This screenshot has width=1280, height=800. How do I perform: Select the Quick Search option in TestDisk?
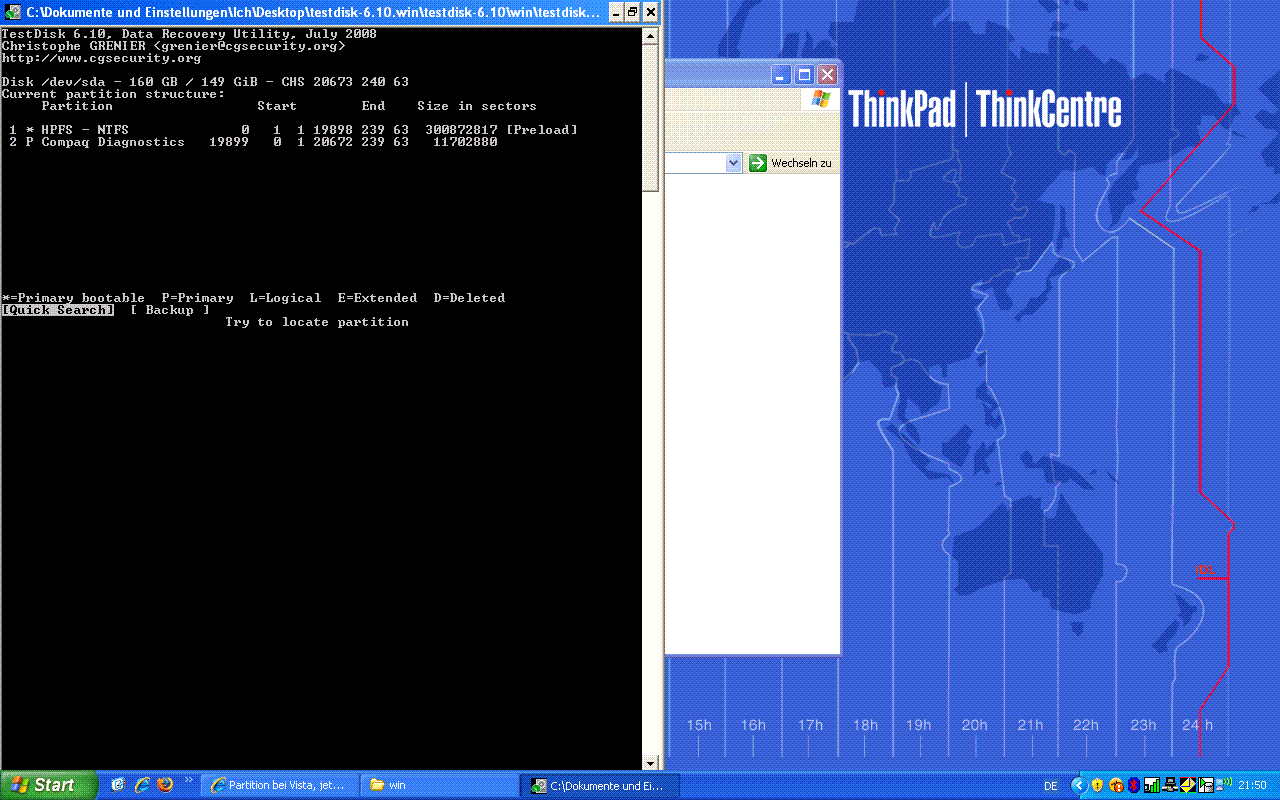click(58, 310)
